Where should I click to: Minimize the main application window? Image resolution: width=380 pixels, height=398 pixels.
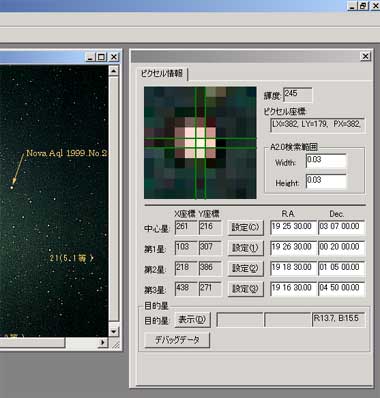pyautogui.click(x=353, y=6)
